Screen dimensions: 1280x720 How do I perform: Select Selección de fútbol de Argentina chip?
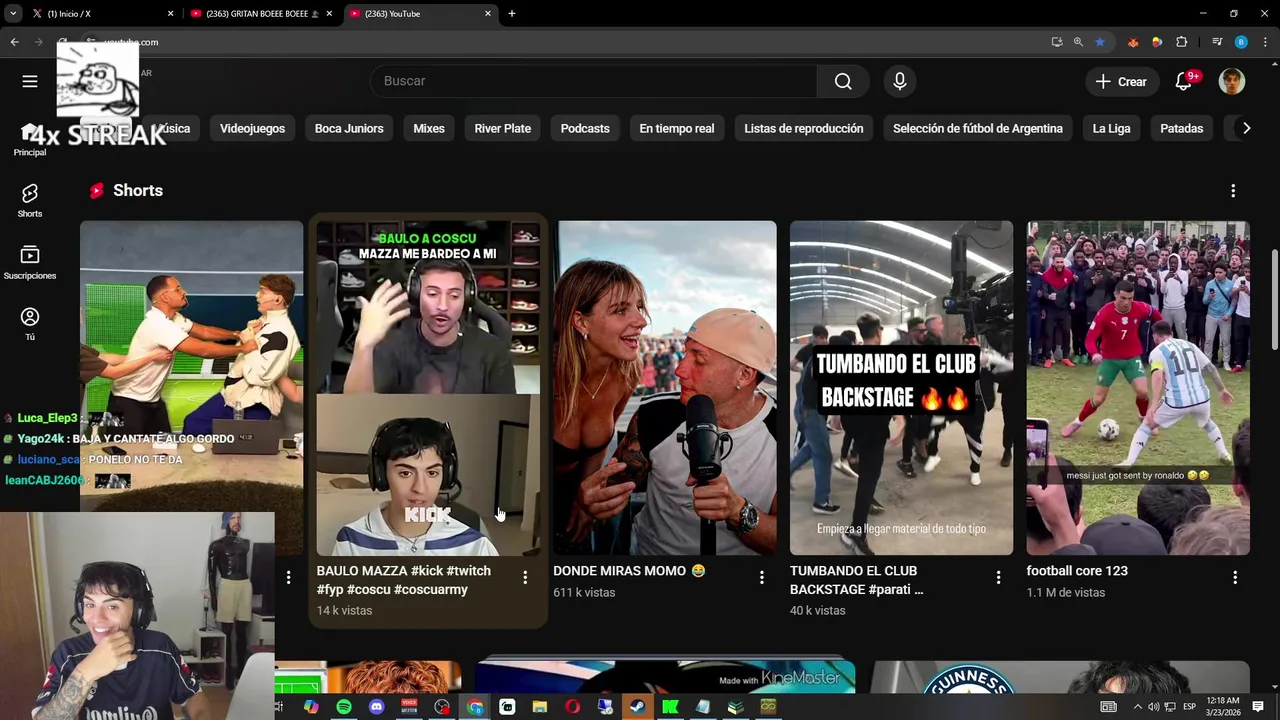(978, 129)
